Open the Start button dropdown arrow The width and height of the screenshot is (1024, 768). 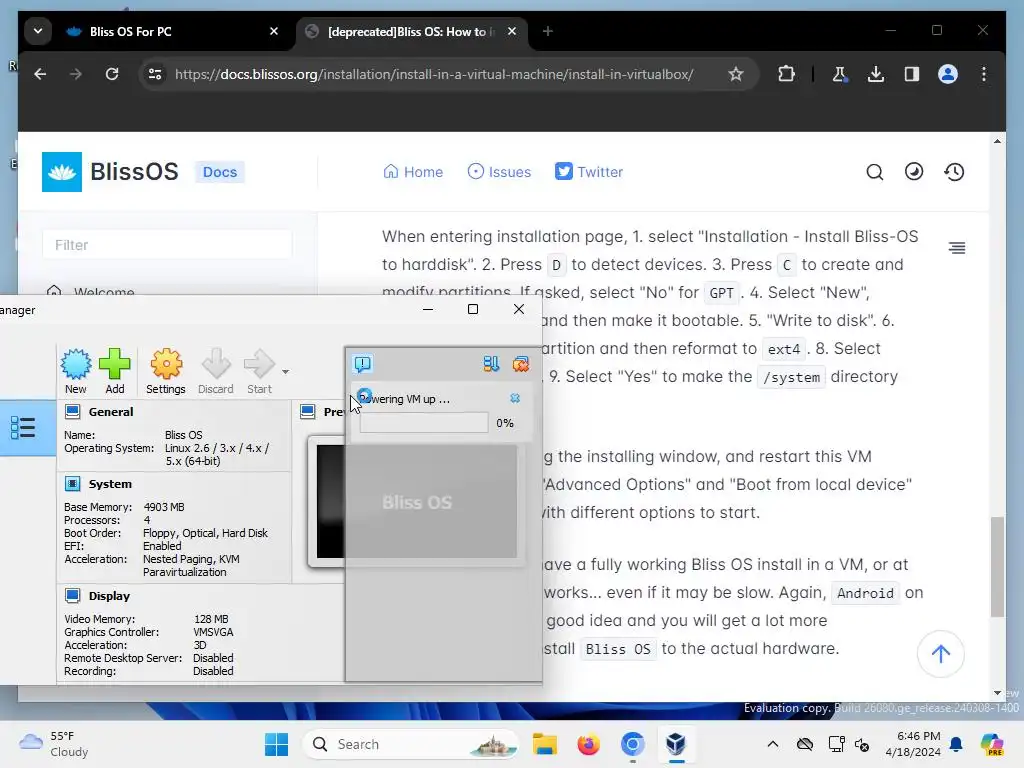click(285, 372)
